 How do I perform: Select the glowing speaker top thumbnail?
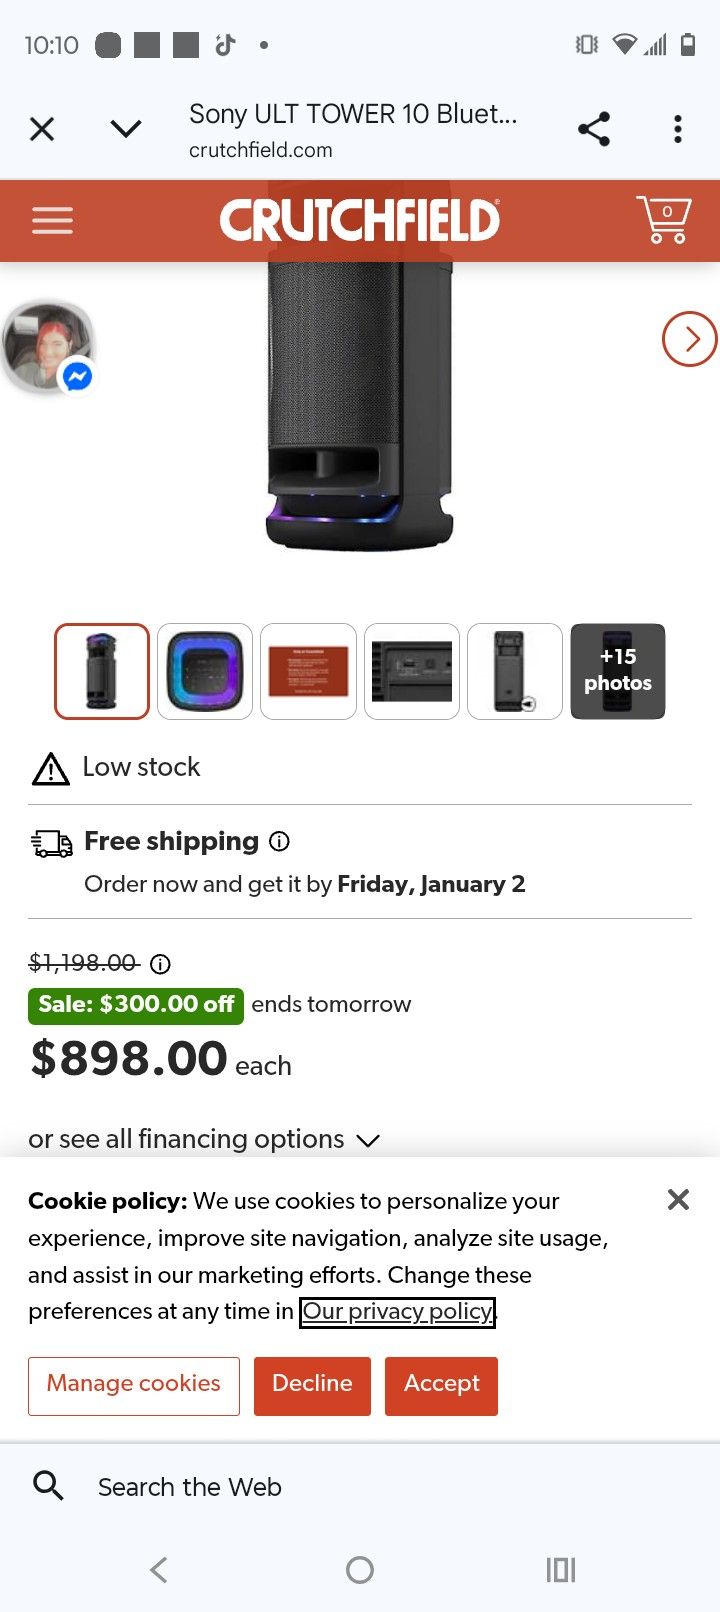click(205, 671)
